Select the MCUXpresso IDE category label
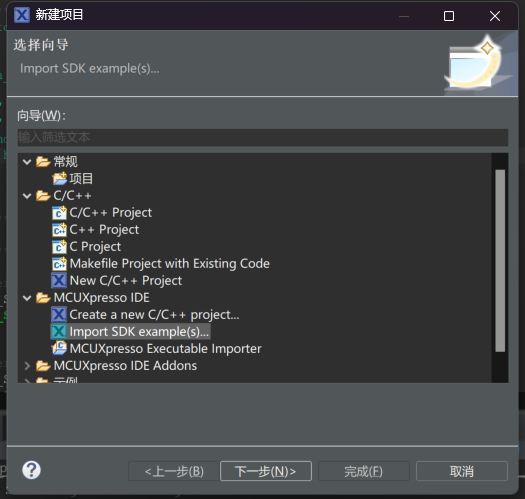Image resolution: width=525 pixels, height=499 pixels. coord(101,298)
